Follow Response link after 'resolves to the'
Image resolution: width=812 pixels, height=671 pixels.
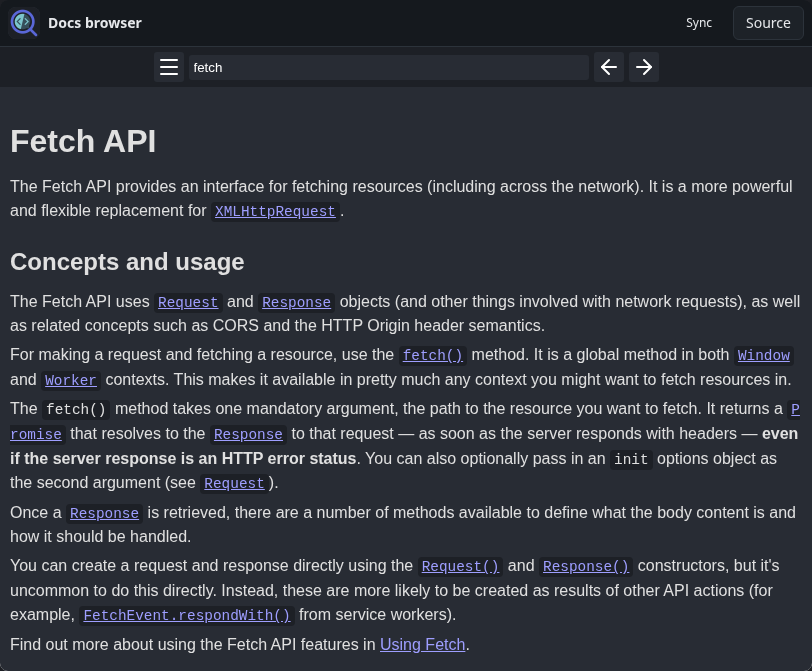pyautogui.click(x=248, y=434)
